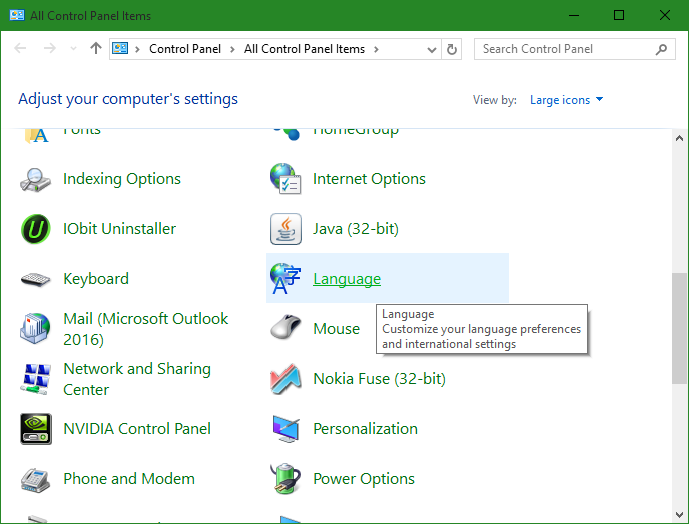Open the recent locations dropdown
689x524 pixels.
[x=73, y=49]
